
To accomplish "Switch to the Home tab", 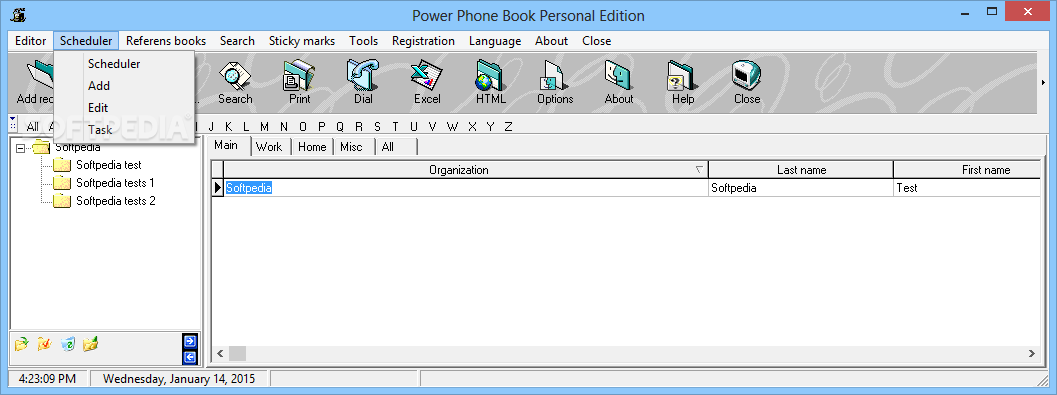I will click(x=312, y=147).
